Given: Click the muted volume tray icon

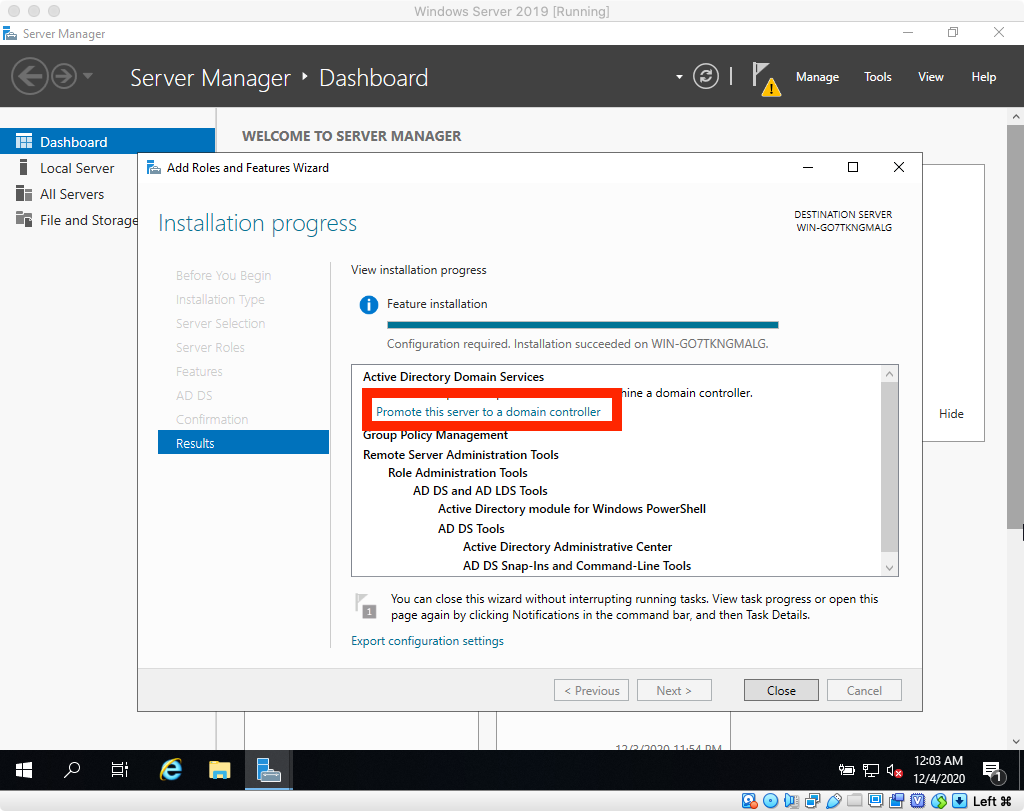Looking at the screenshot, I should tap(894, 771).
